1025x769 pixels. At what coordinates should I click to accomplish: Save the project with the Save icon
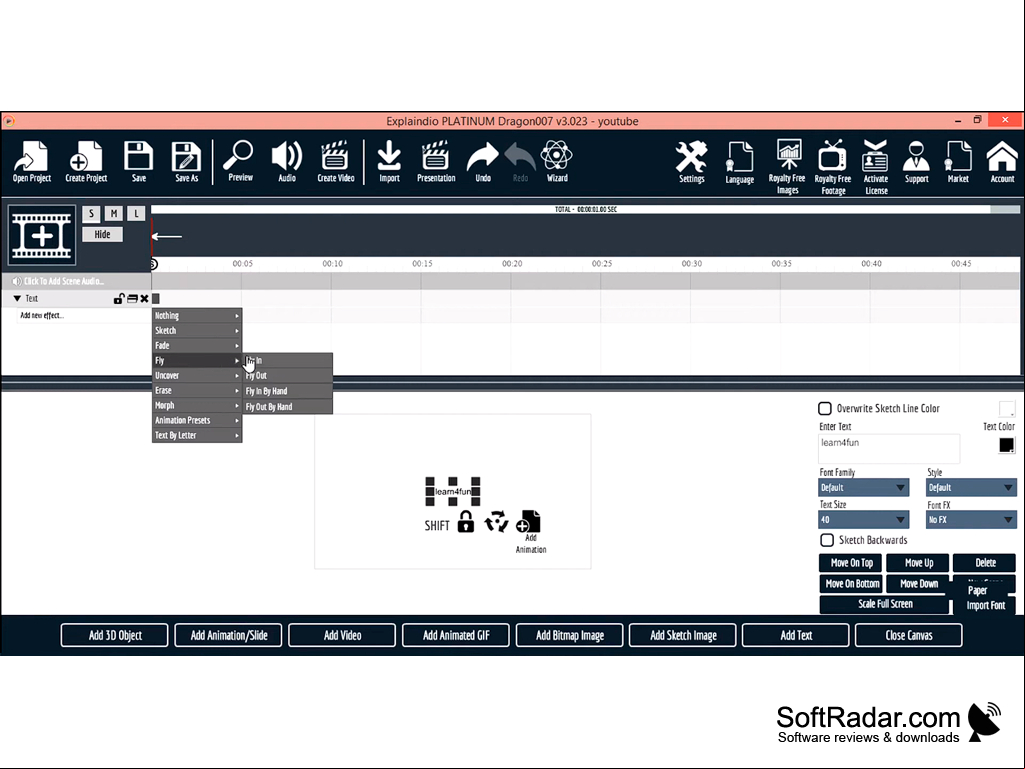tap(139, 162)
